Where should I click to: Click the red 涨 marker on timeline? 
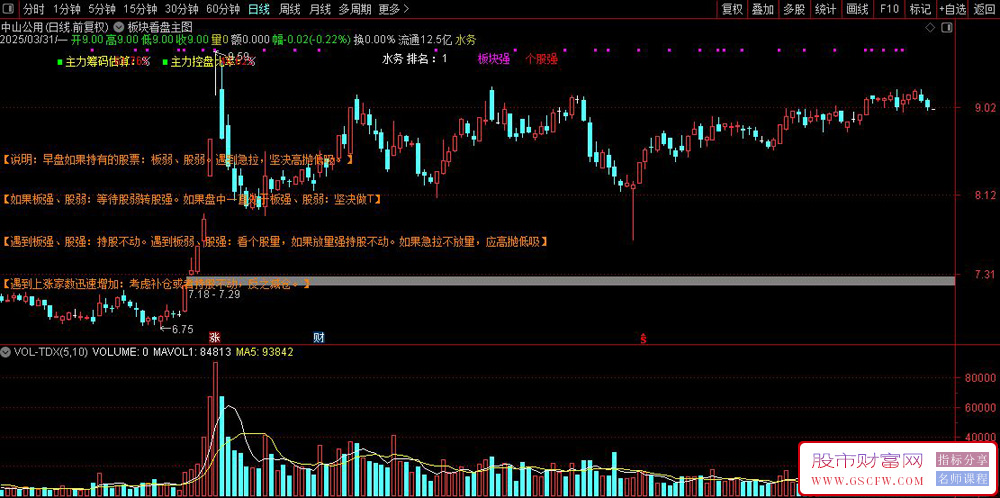point(215,337)
